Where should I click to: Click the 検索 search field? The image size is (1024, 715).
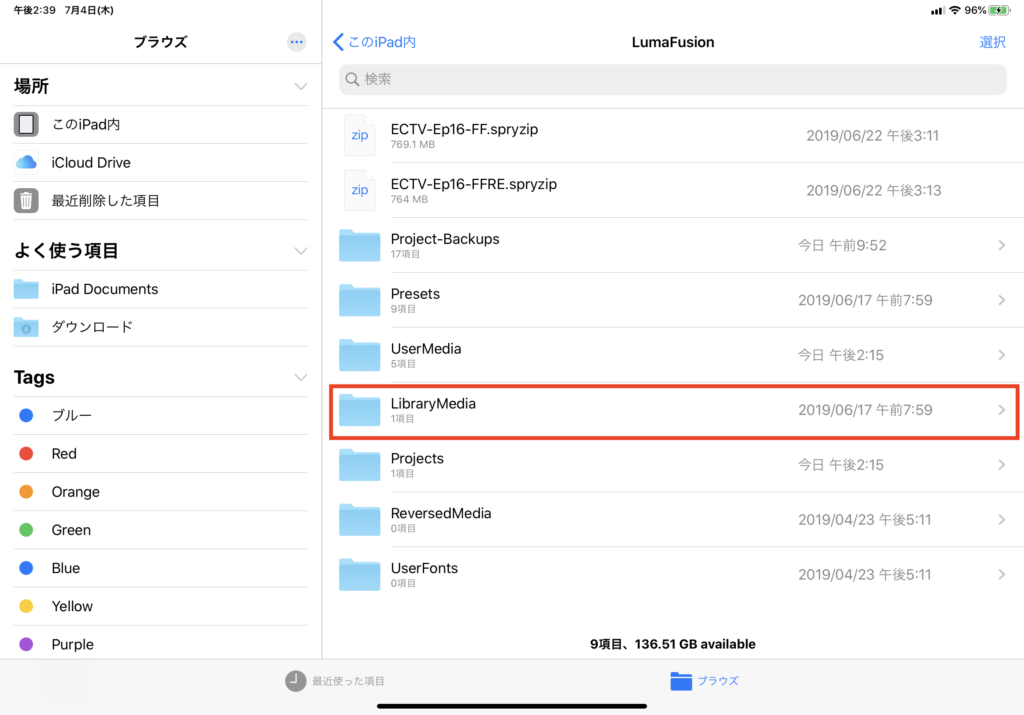[x=673, y=79]
